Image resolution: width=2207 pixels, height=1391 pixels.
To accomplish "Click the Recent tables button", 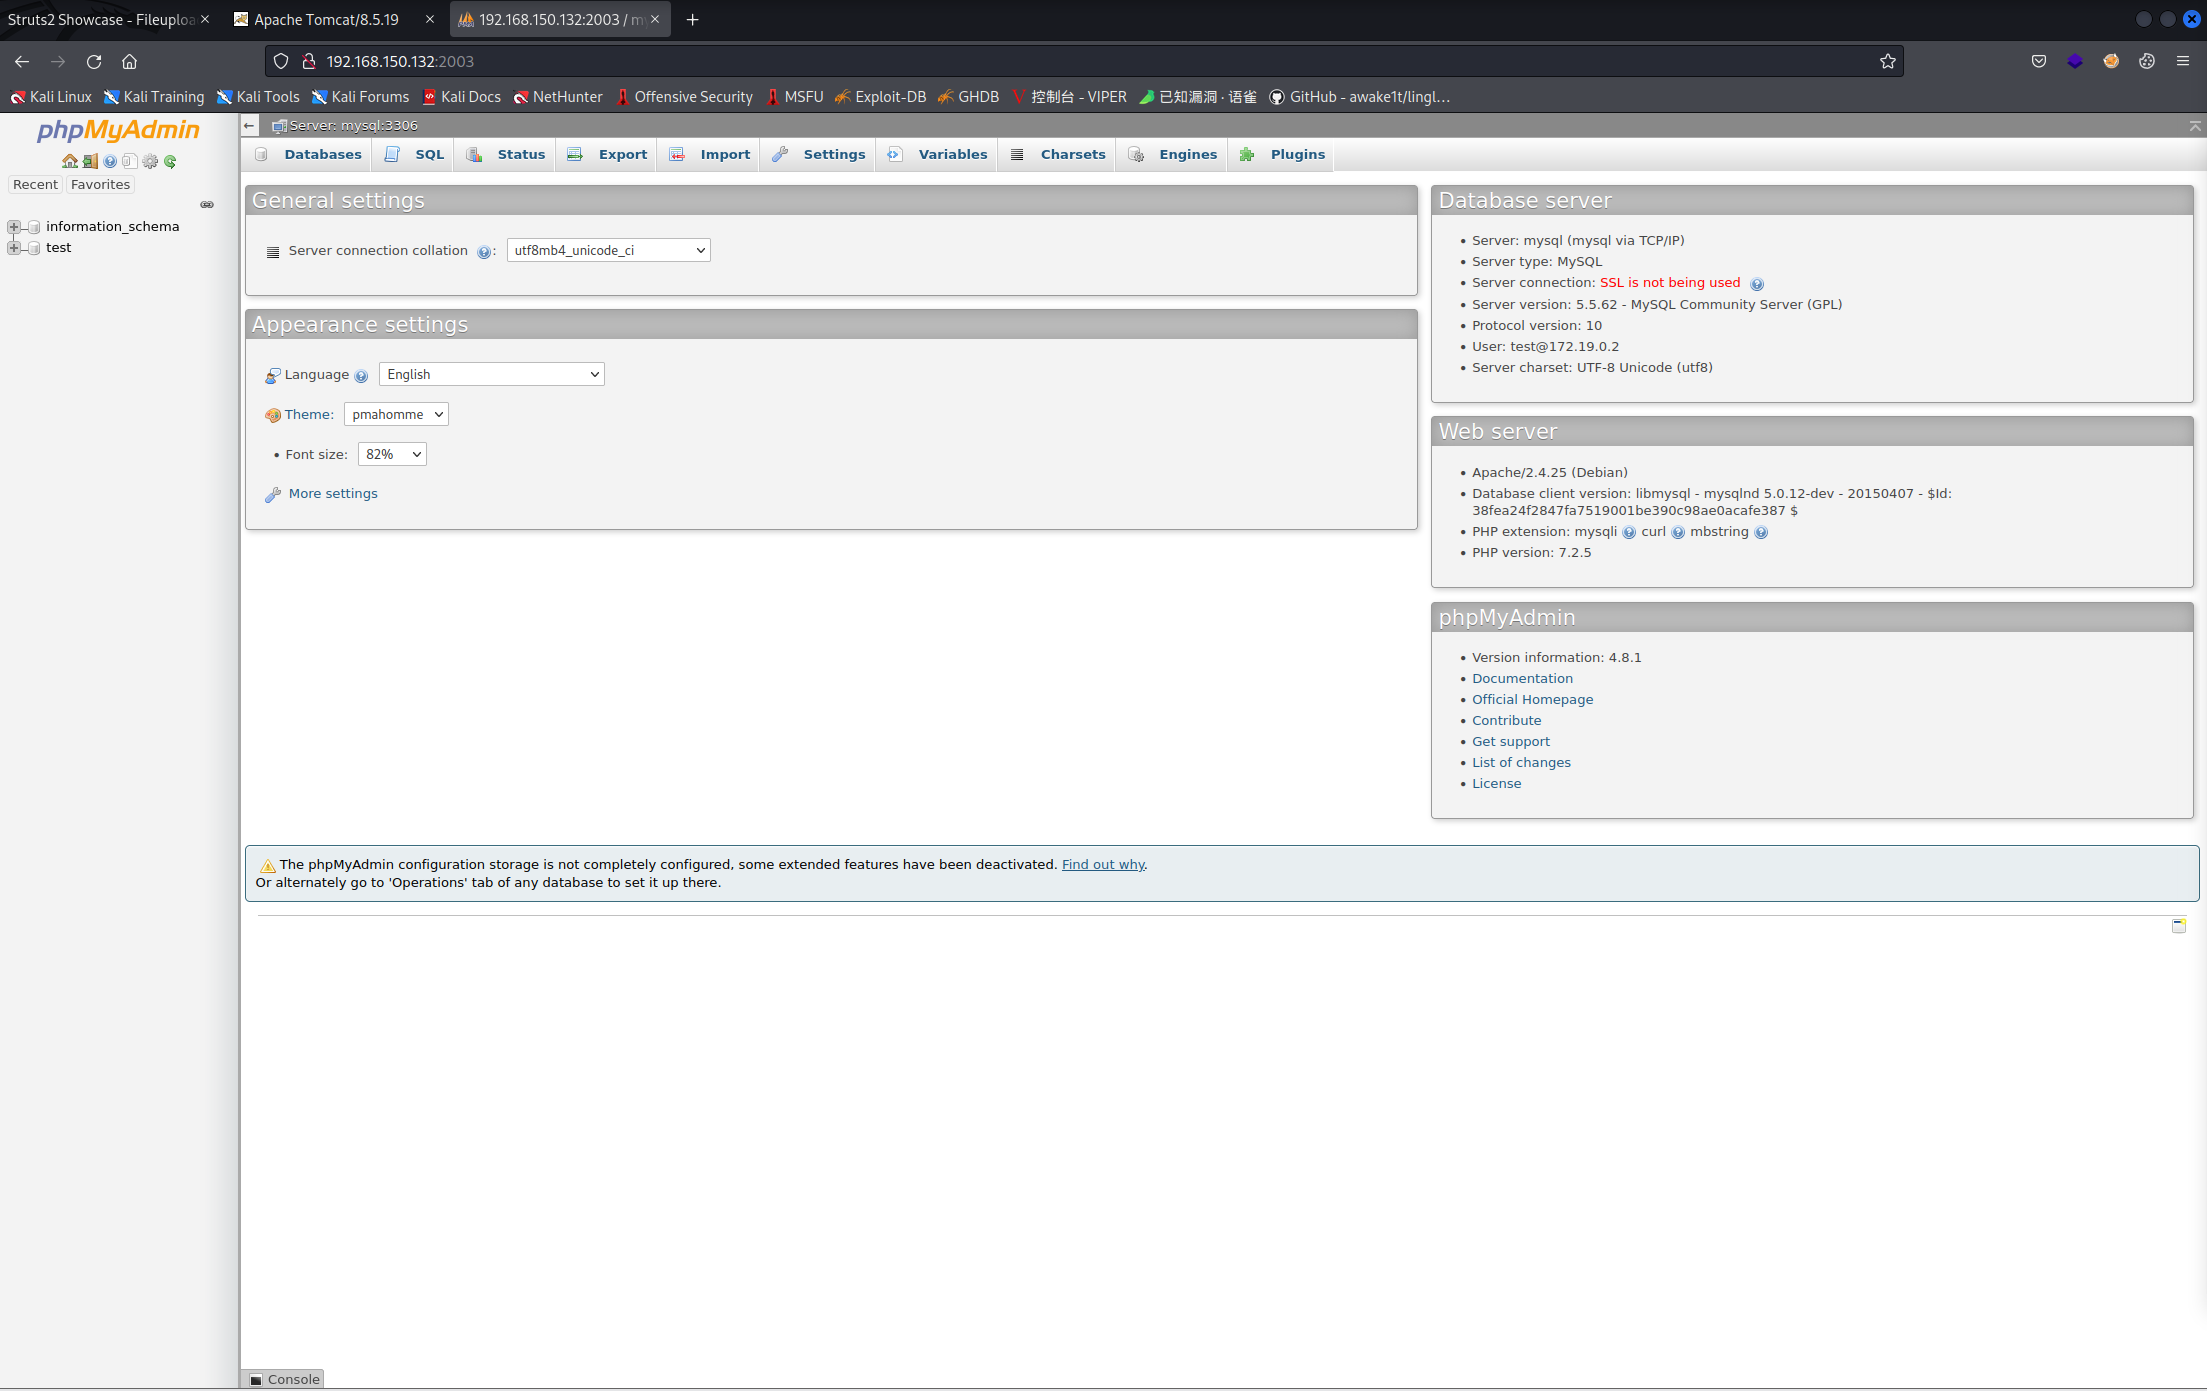I will pyautogui.click(x=35, y=184).
